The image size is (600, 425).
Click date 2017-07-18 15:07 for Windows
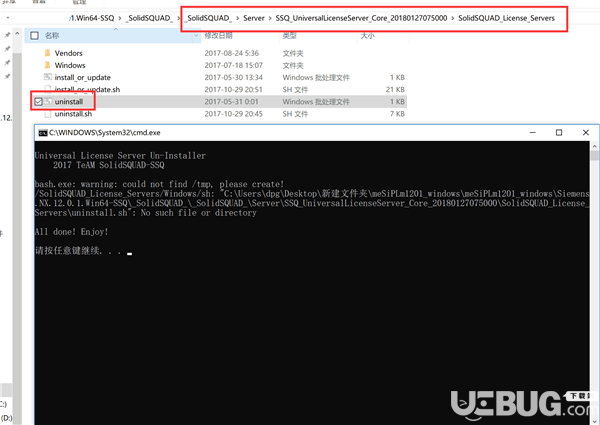(x=233, y=65)
